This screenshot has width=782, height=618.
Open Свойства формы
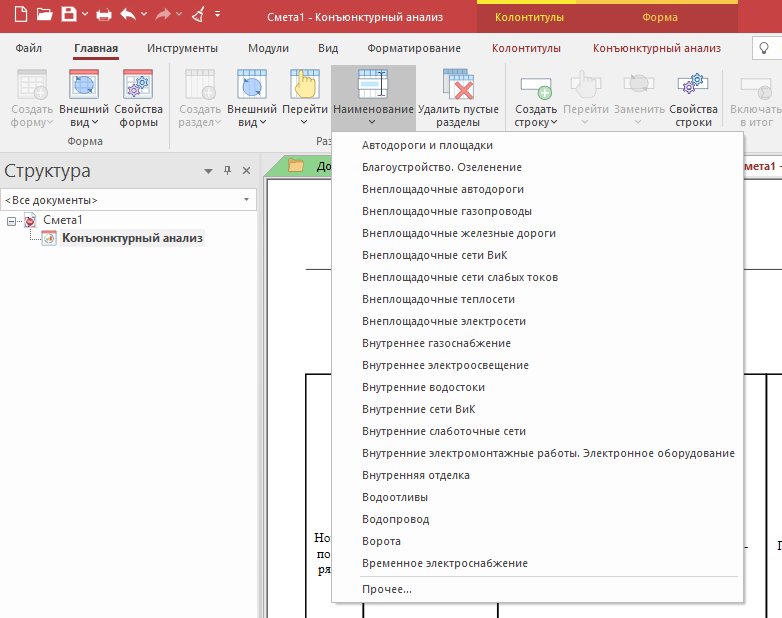click(138, 100)
